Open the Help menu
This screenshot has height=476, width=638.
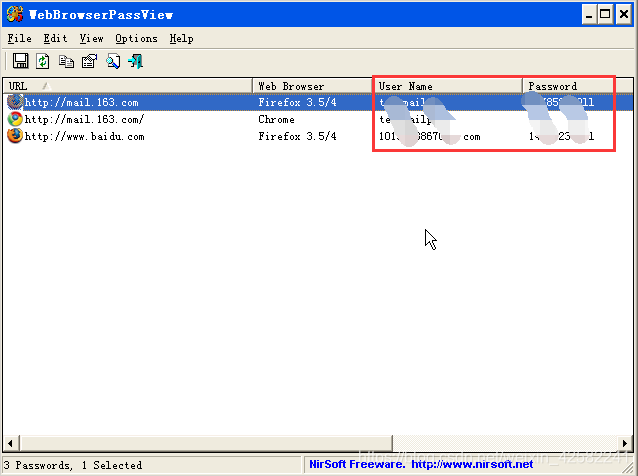[x=181, y=39]
